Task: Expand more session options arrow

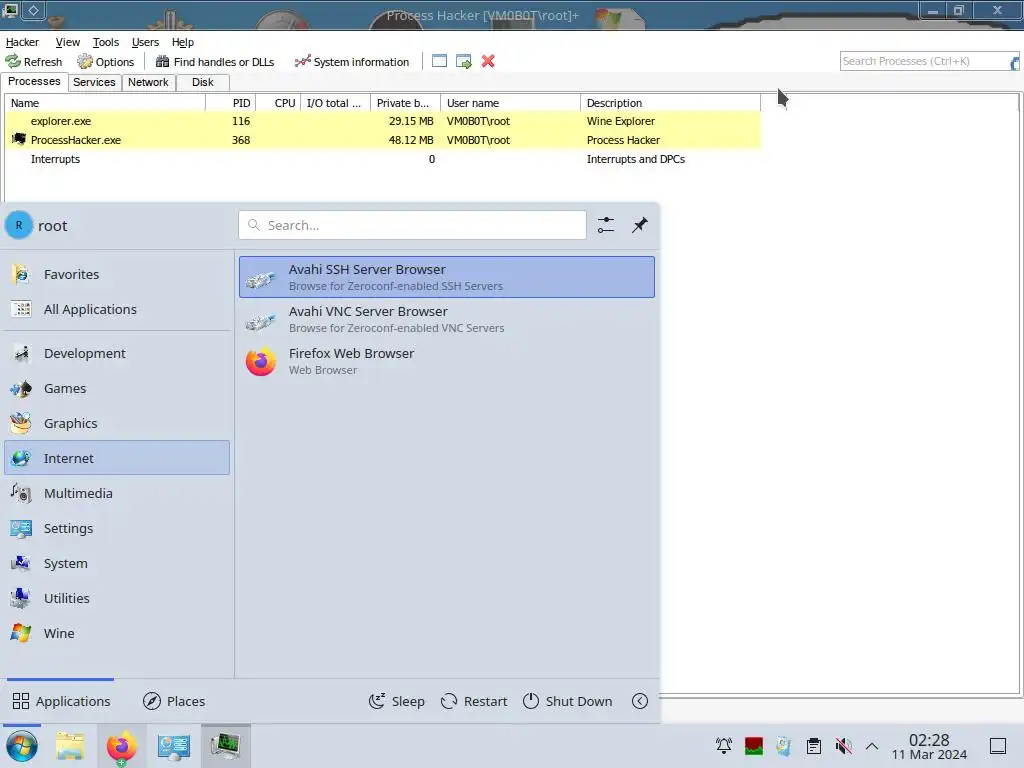Action: click(640, 701)
